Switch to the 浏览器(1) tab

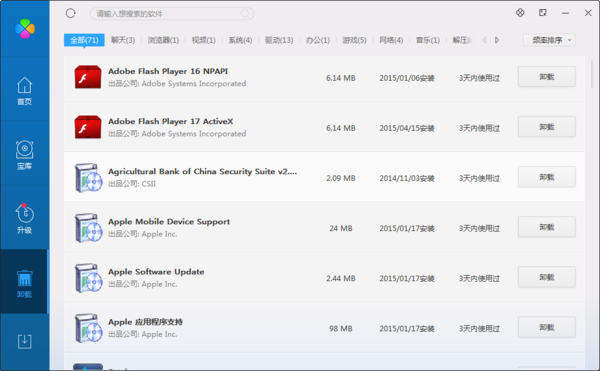click(163, 40)
